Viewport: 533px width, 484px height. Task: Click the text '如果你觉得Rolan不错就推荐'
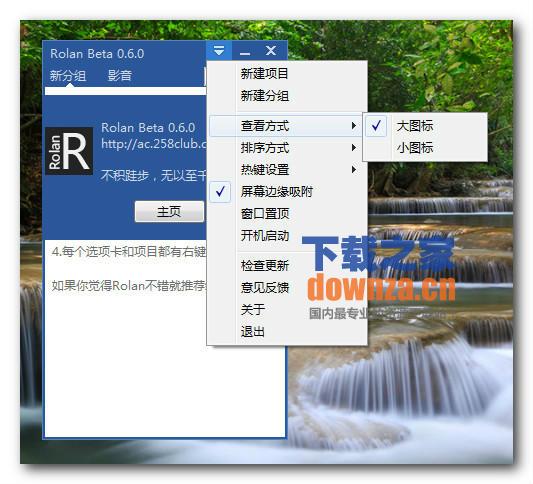(129, 286)
